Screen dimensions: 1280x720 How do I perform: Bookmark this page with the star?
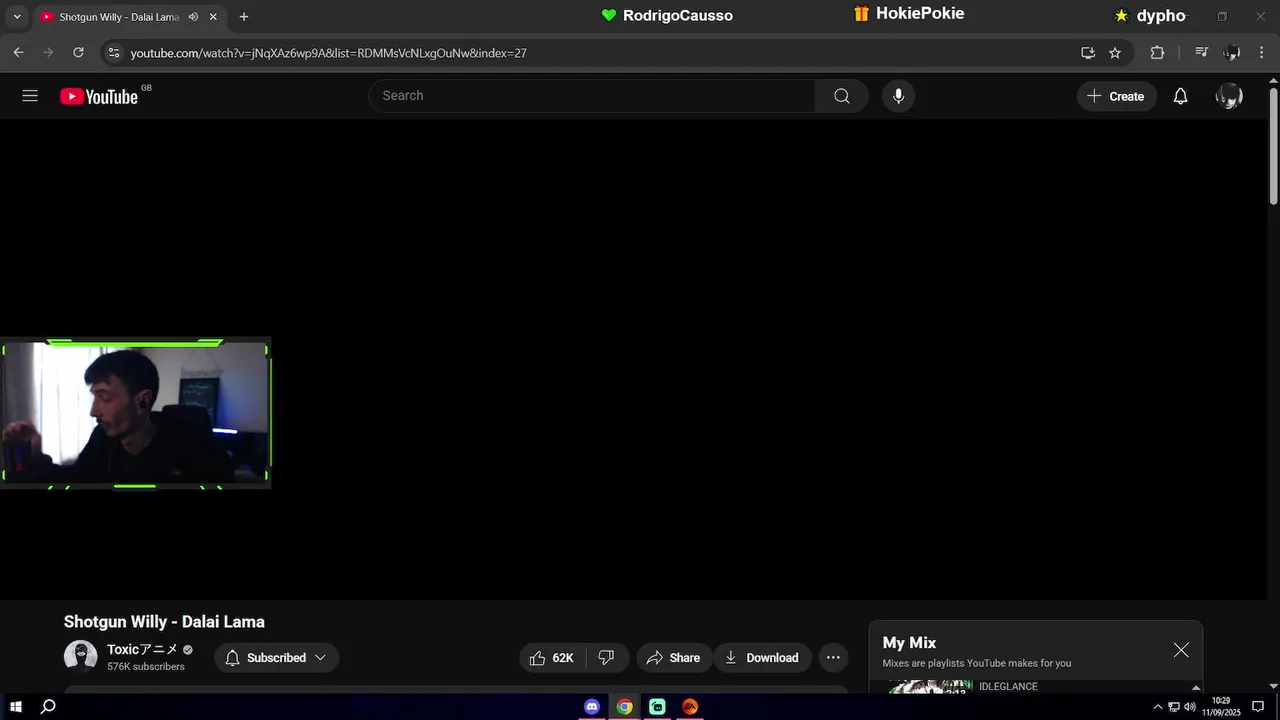(x=1115, y=52)
